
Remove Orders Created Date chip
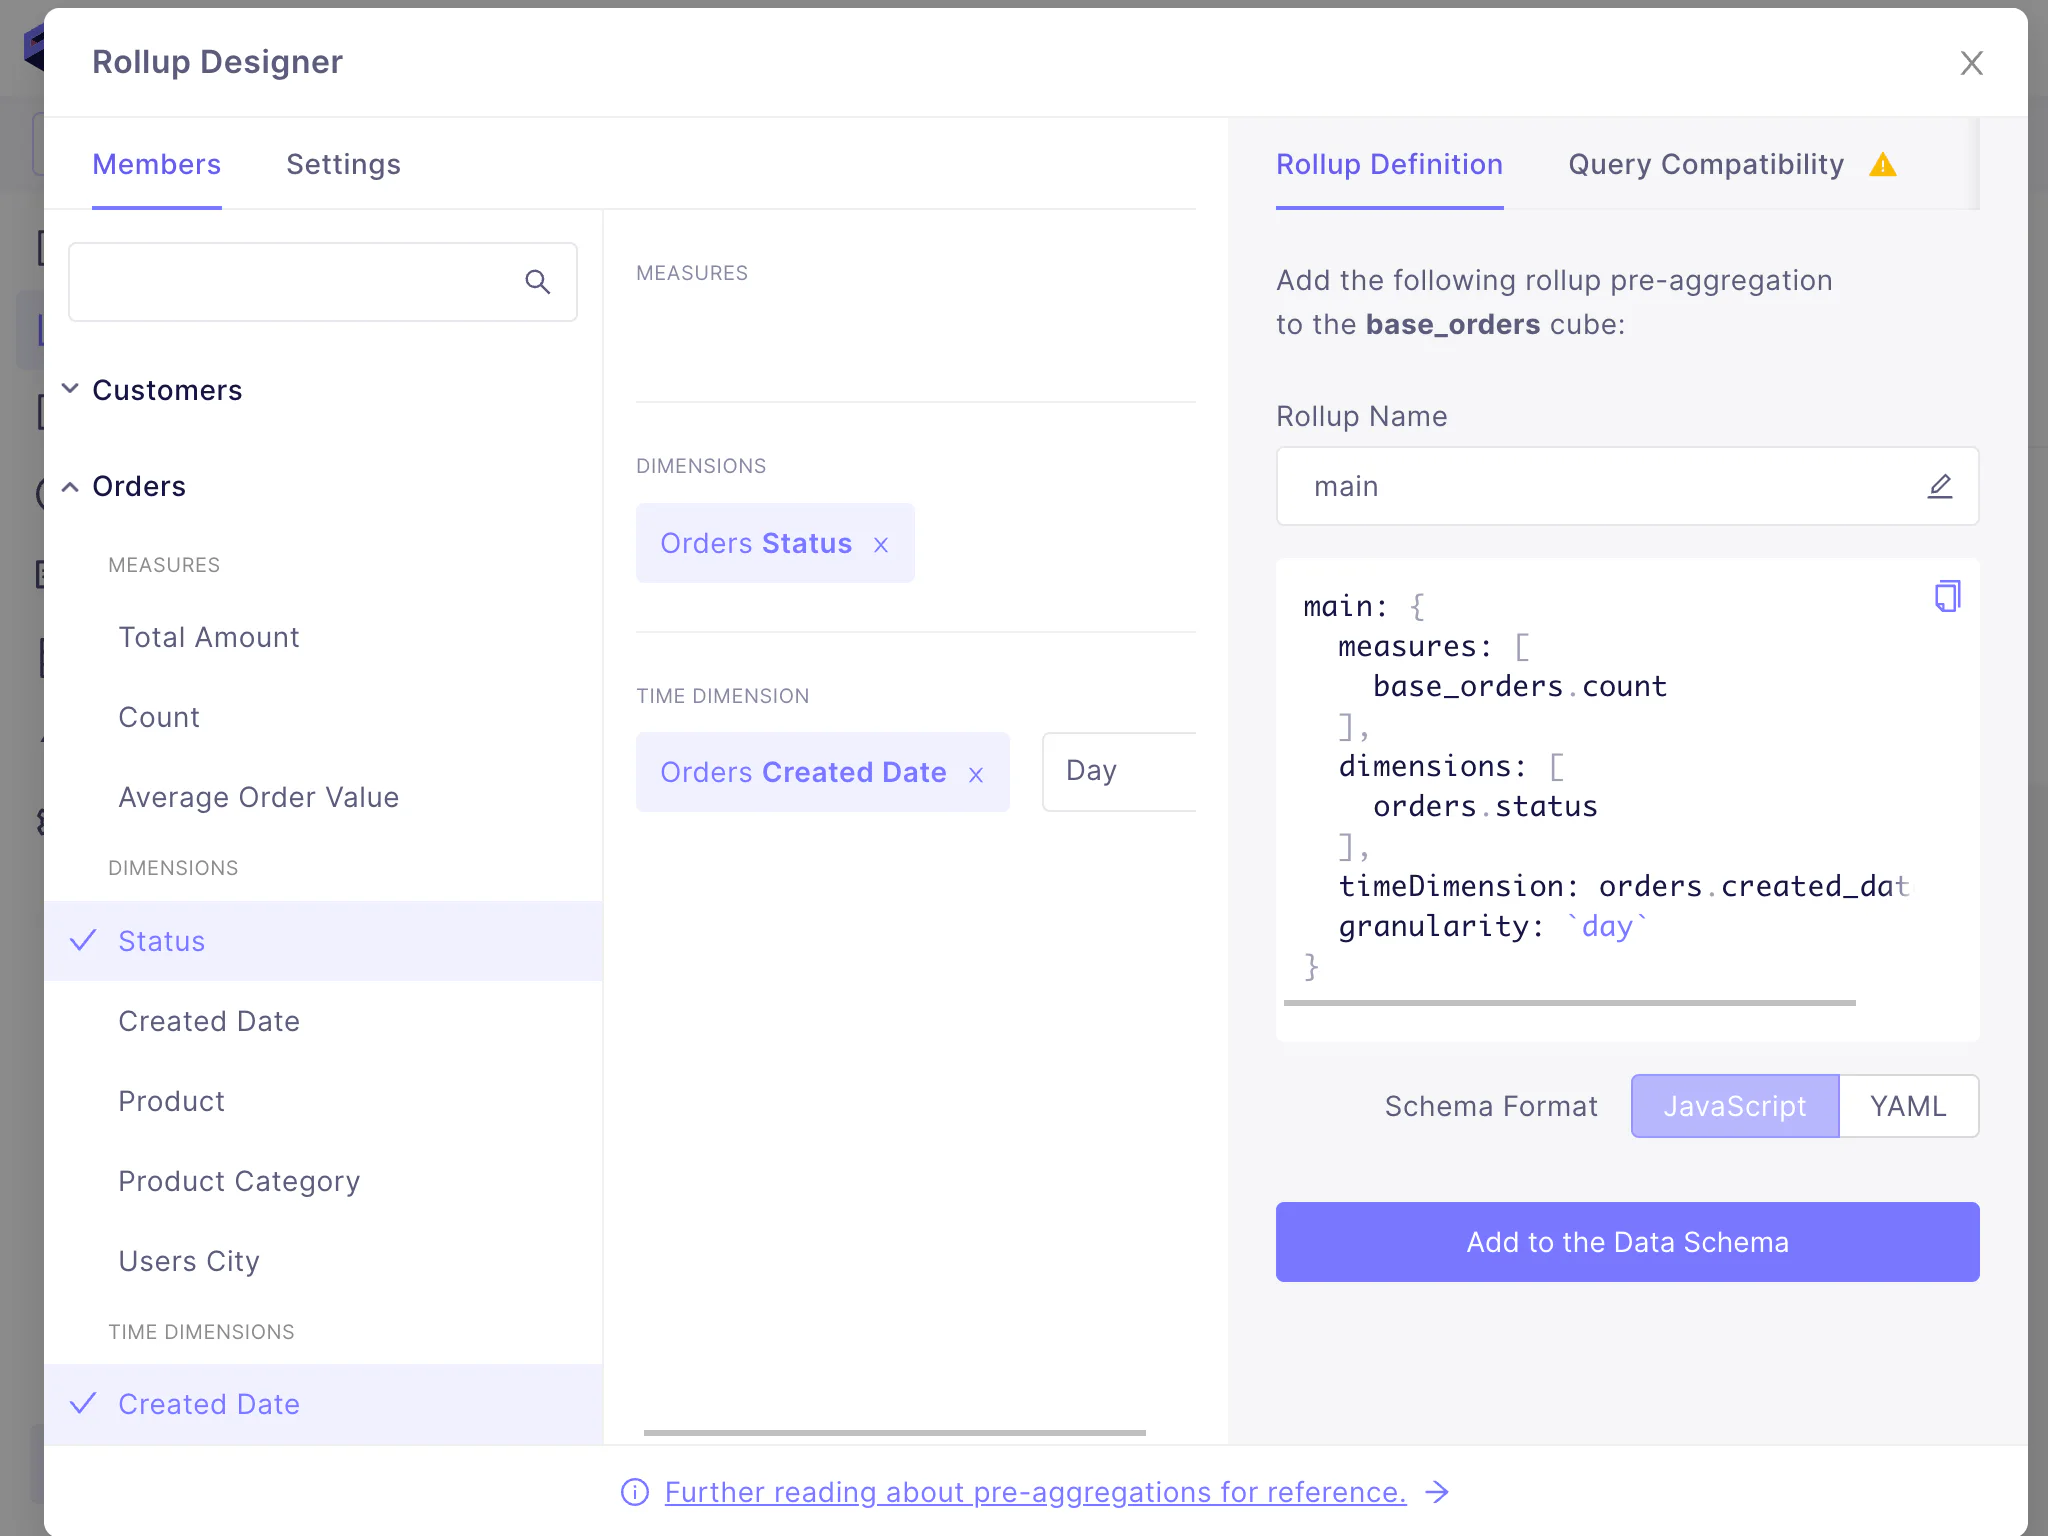click(x=976, y=775)
